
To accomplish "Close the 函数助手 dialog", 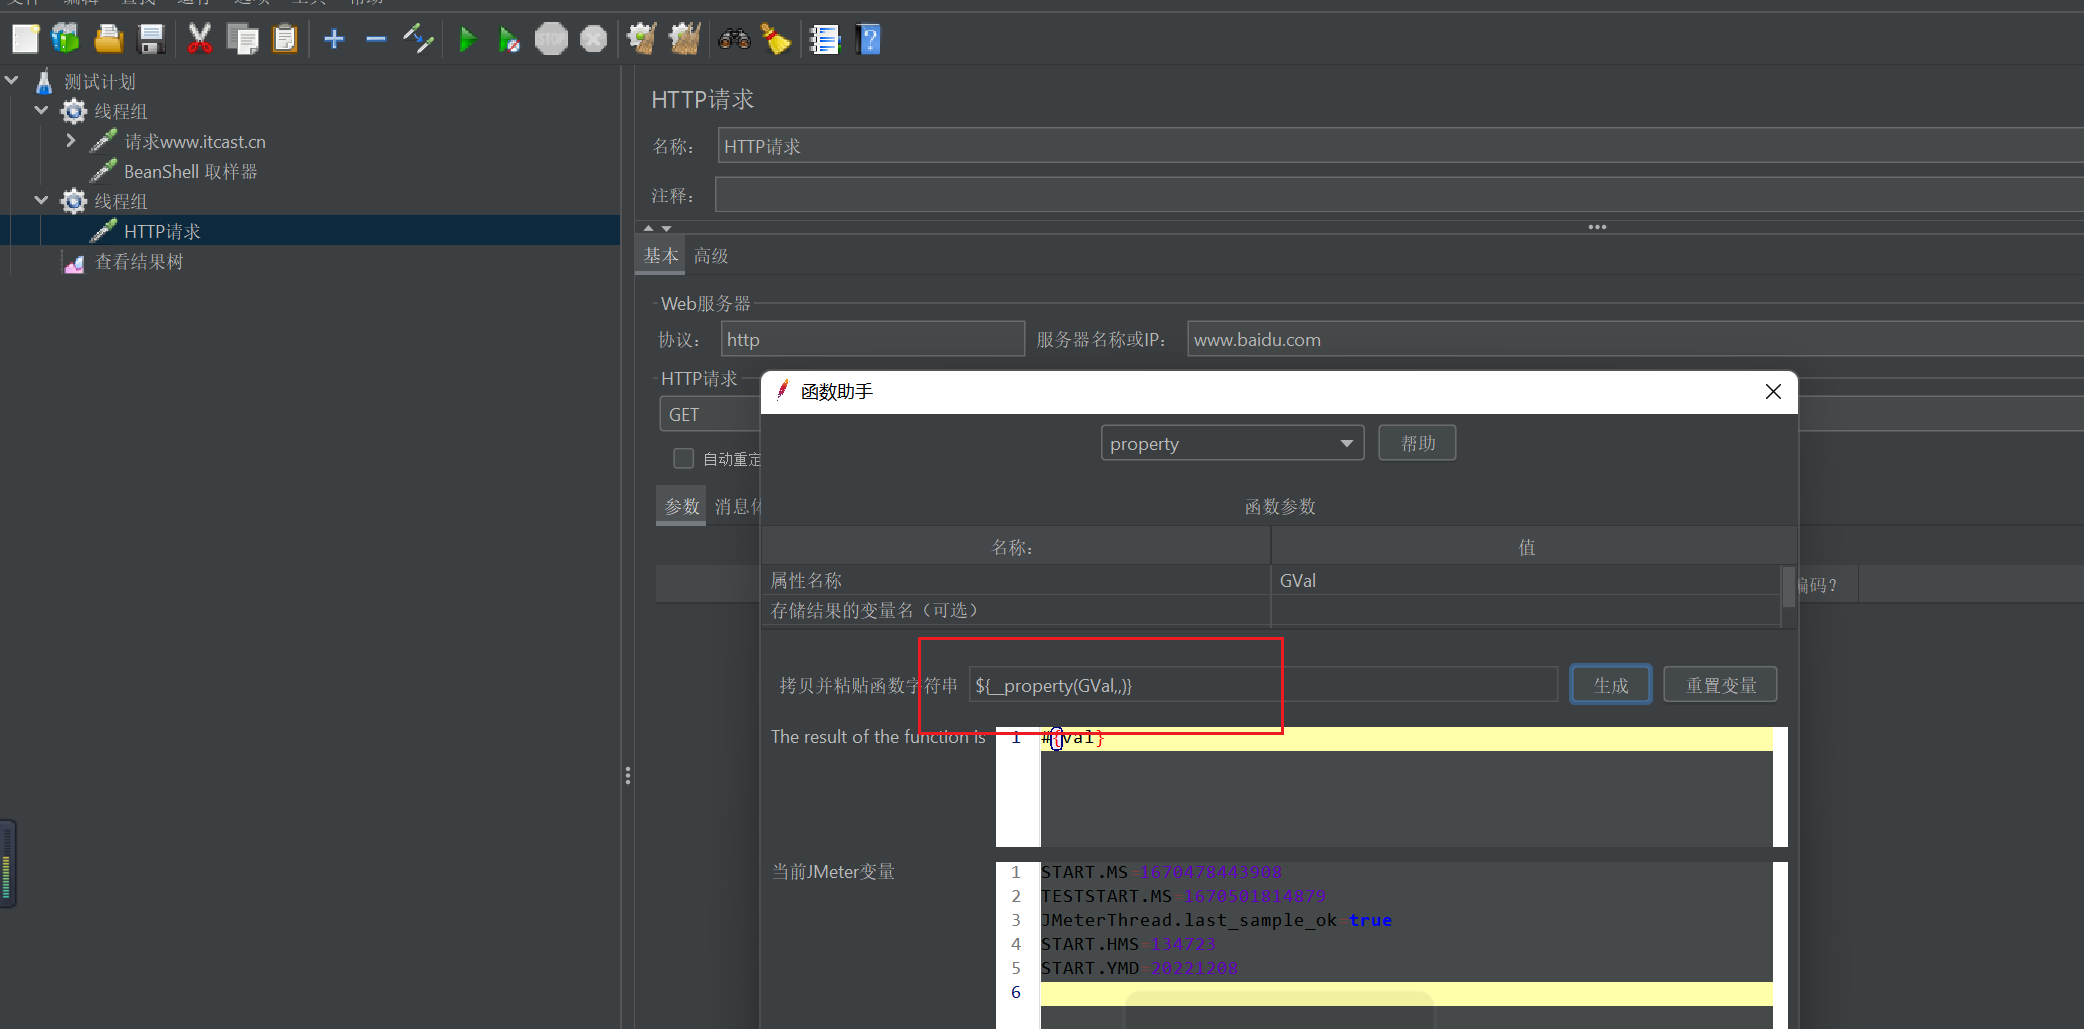I will click(x=1773, y=392).
